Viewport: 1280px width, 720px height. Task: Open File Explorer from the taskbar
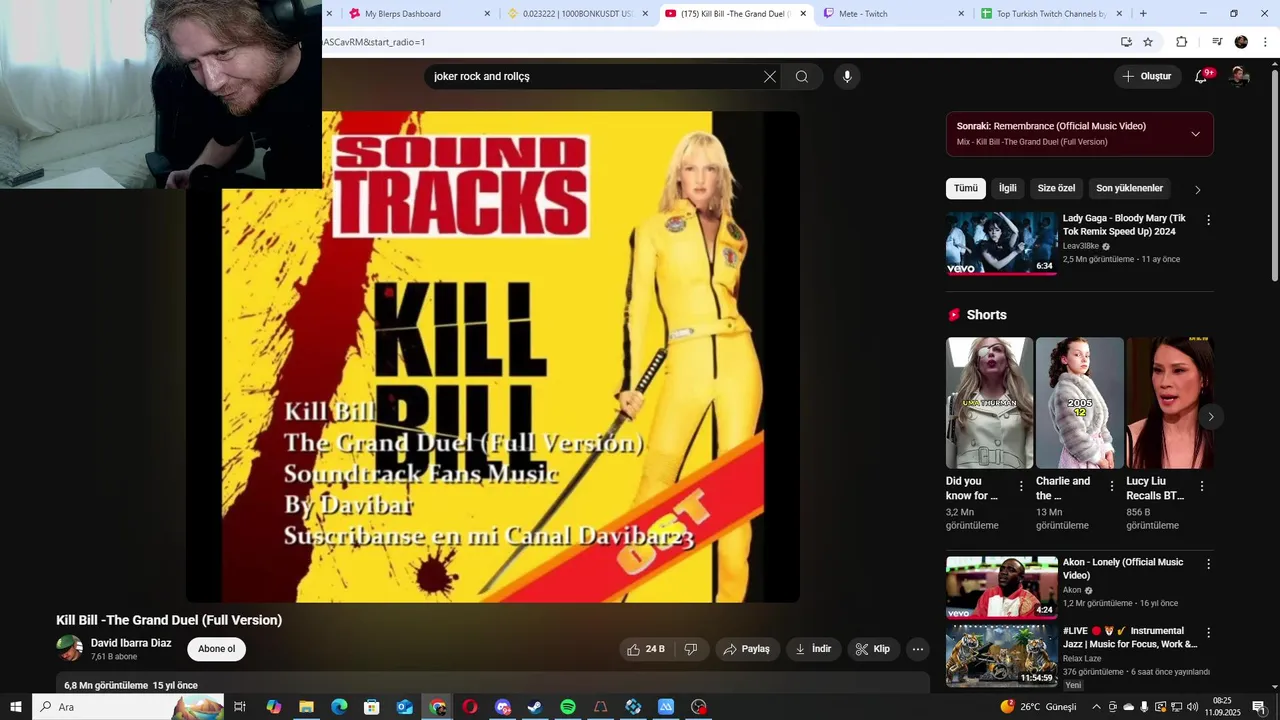coord(307,707)
